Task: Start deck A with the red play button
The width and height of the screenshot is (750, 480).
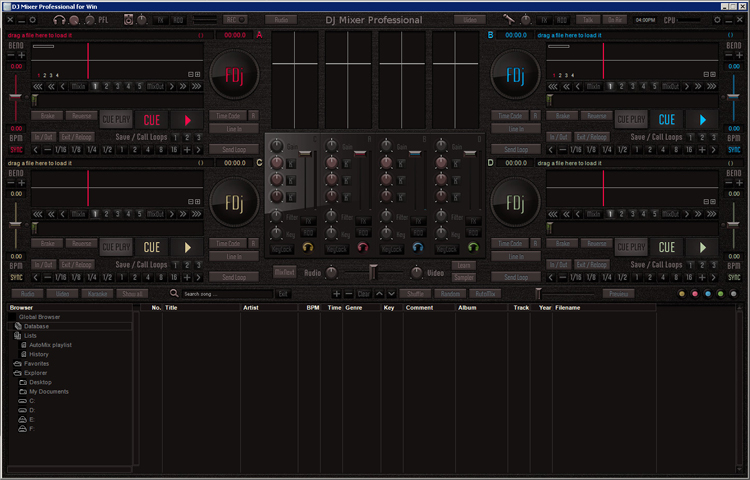Action: [188, 120]
